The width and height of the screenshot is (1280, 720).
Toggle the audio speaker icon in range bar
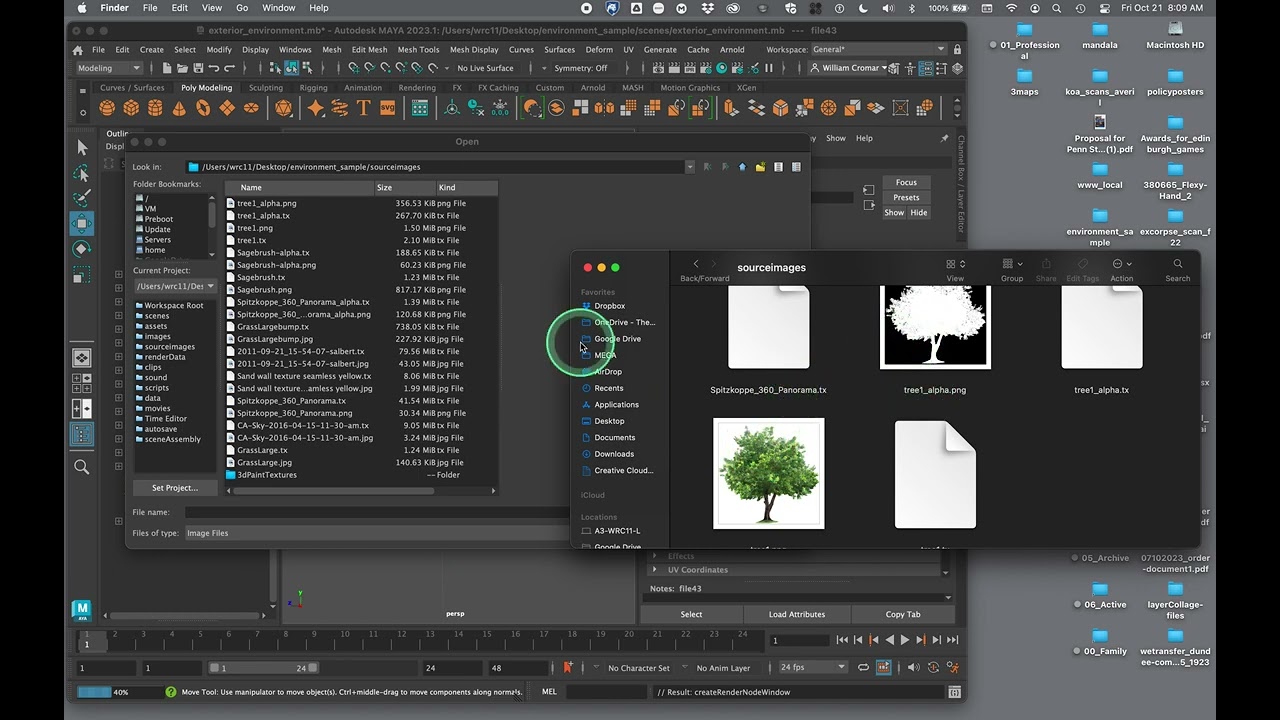click(913, 667)
